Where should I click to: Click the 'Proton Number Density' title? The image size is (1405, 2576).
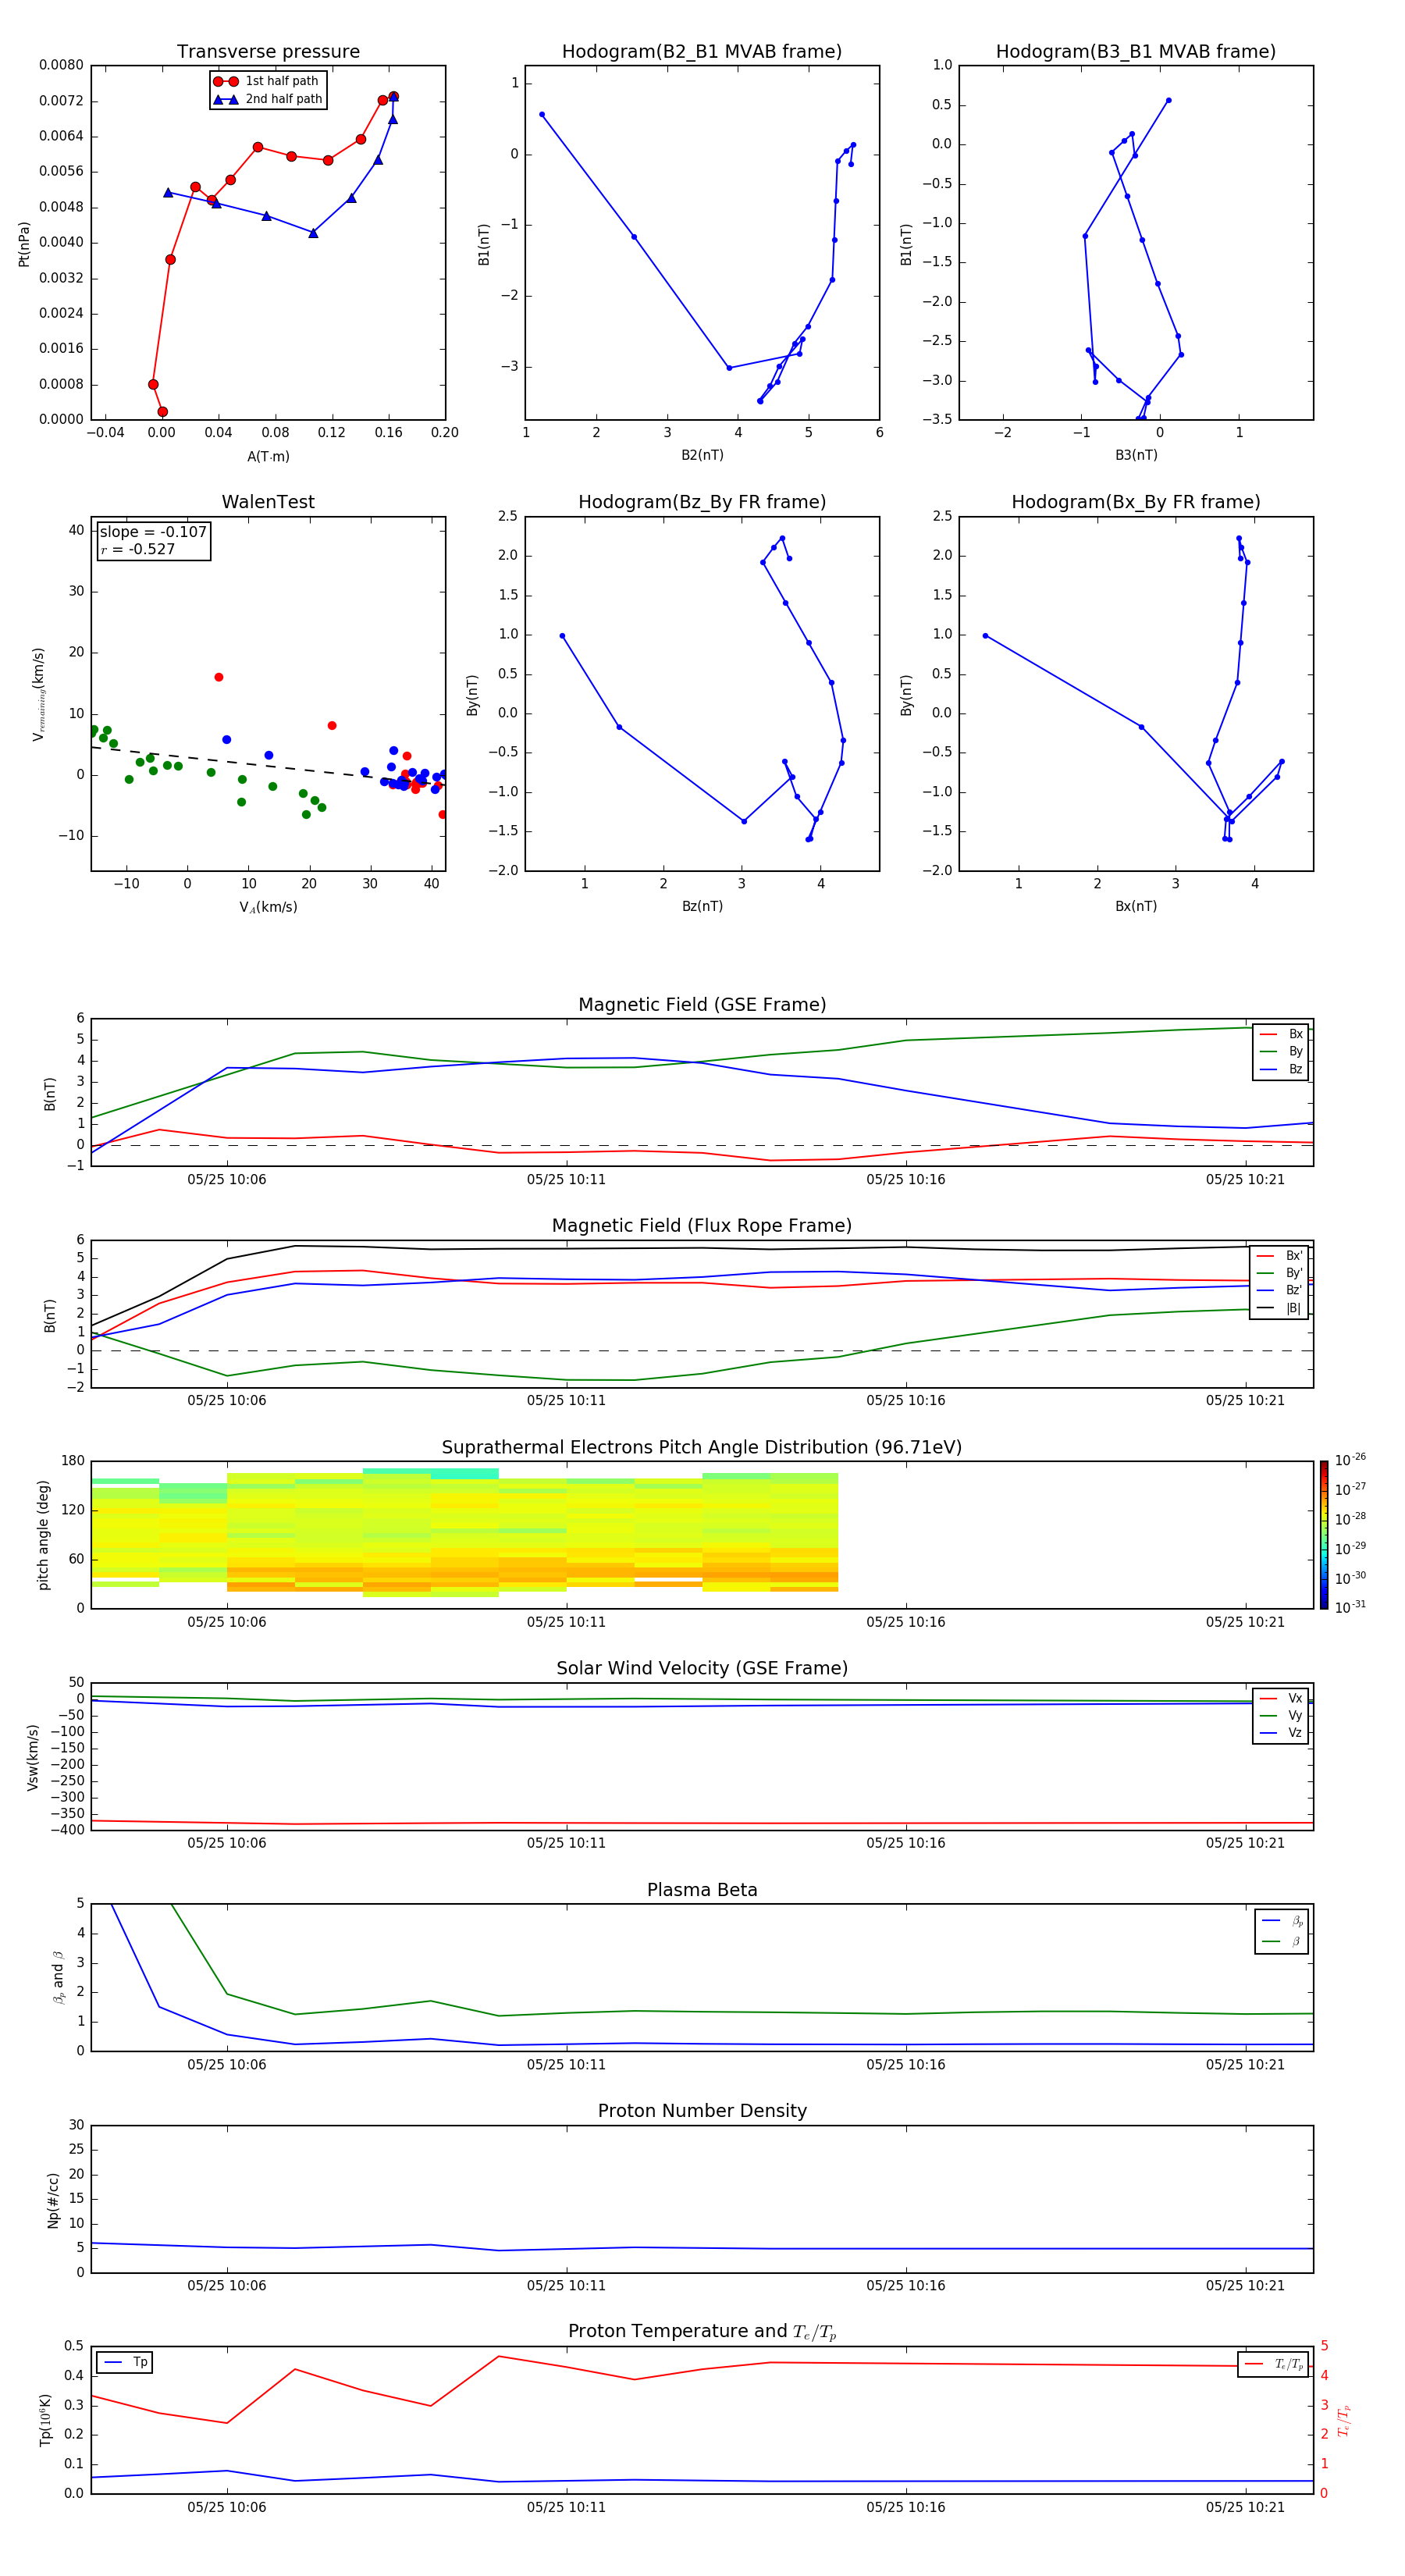click(x=702, y=2111)
